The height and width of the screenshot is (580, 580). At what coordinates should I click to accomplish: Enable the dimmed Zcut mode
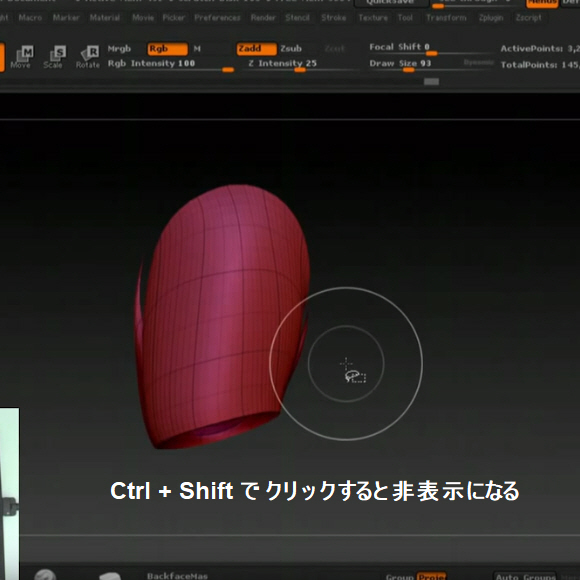334,48
